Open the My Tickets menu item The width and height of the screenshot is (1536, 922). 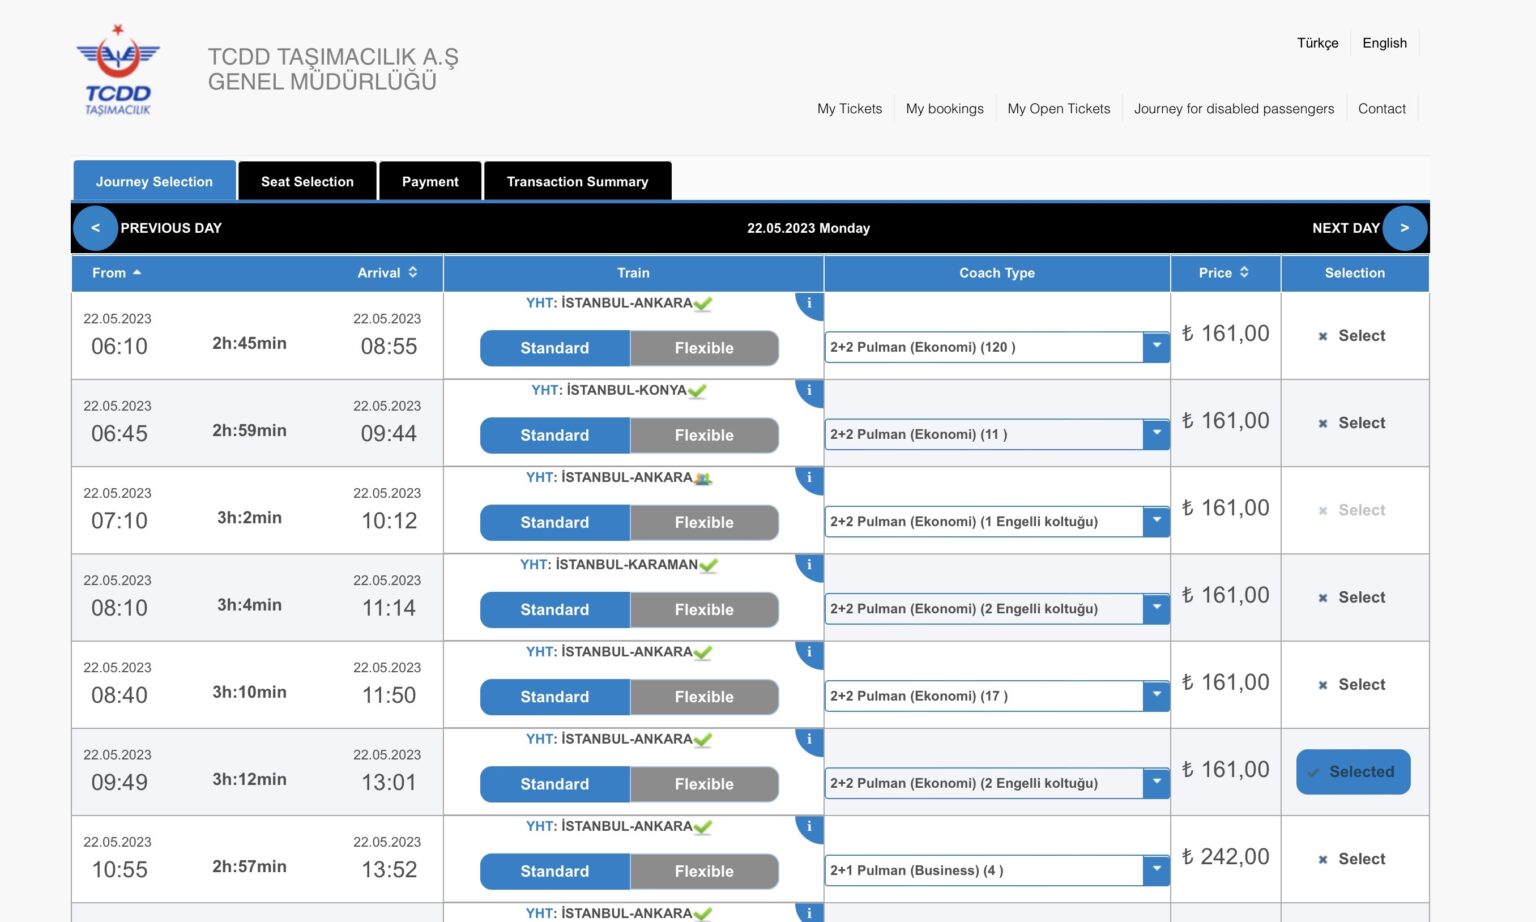pos(849,108)
